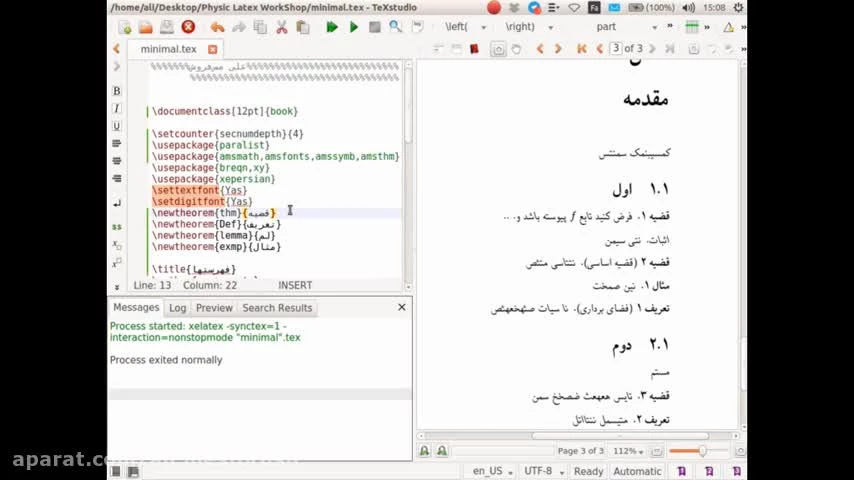The width and height of the screenshot is (854, 480).
Task: Click the scissors Cut icon
Action: tap(281, 27)
